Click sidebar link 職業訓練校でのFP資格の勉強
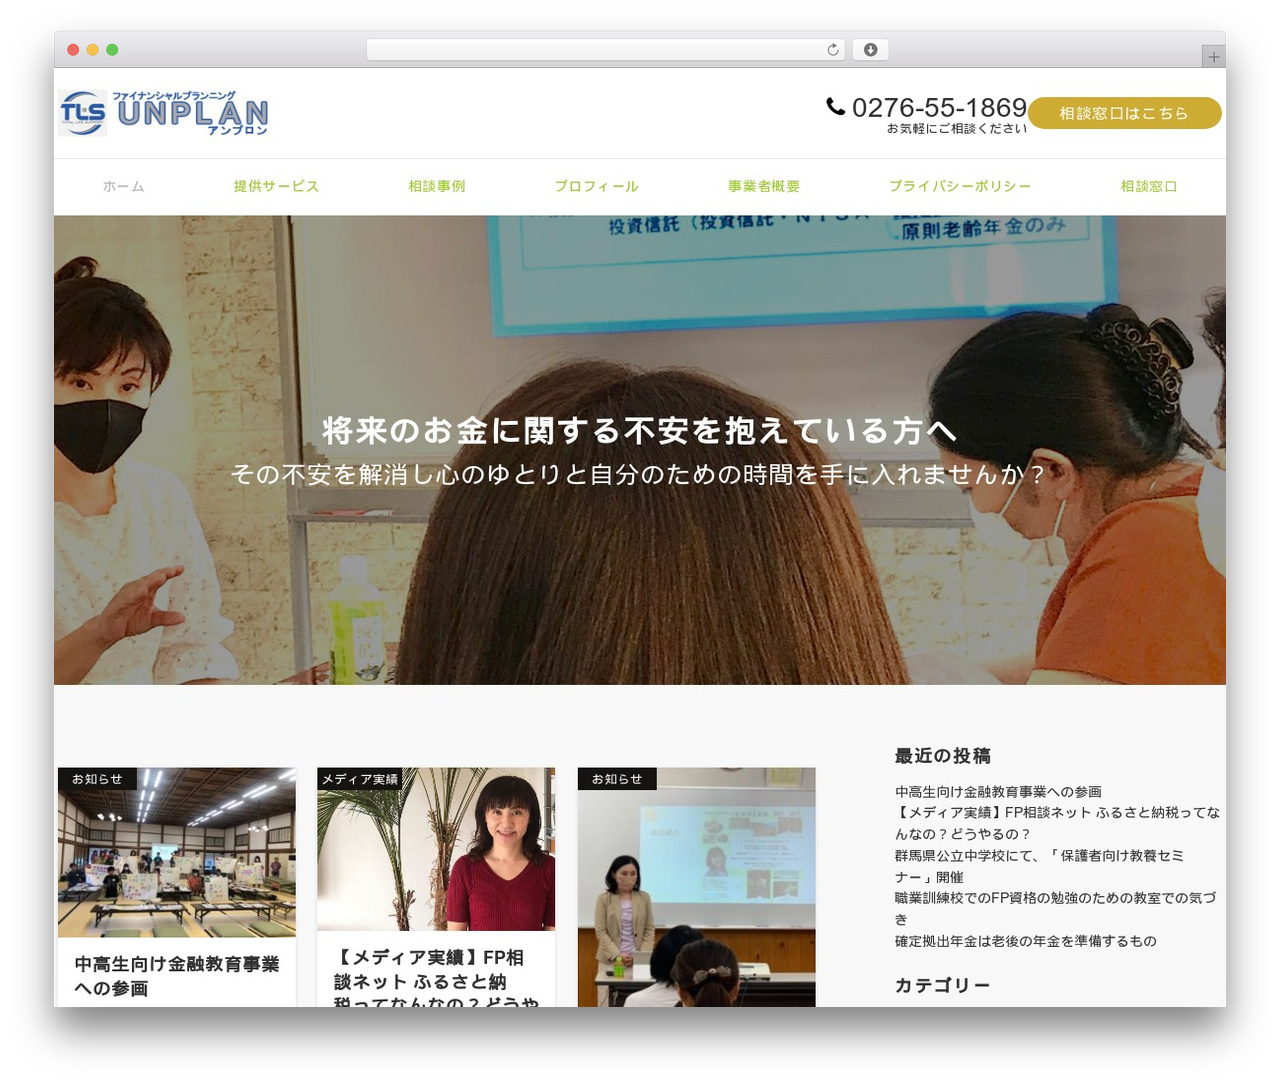 tap(1056, 909)
